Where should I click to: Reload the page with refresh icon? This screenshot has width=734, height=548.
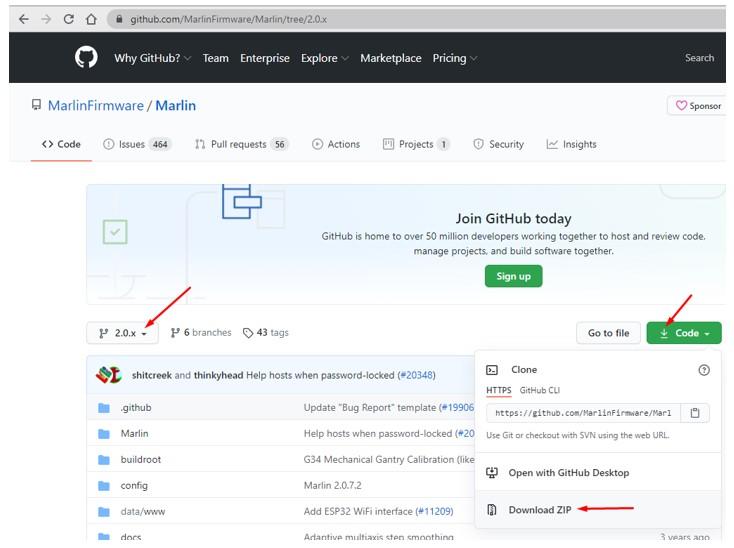click(69, 19)
